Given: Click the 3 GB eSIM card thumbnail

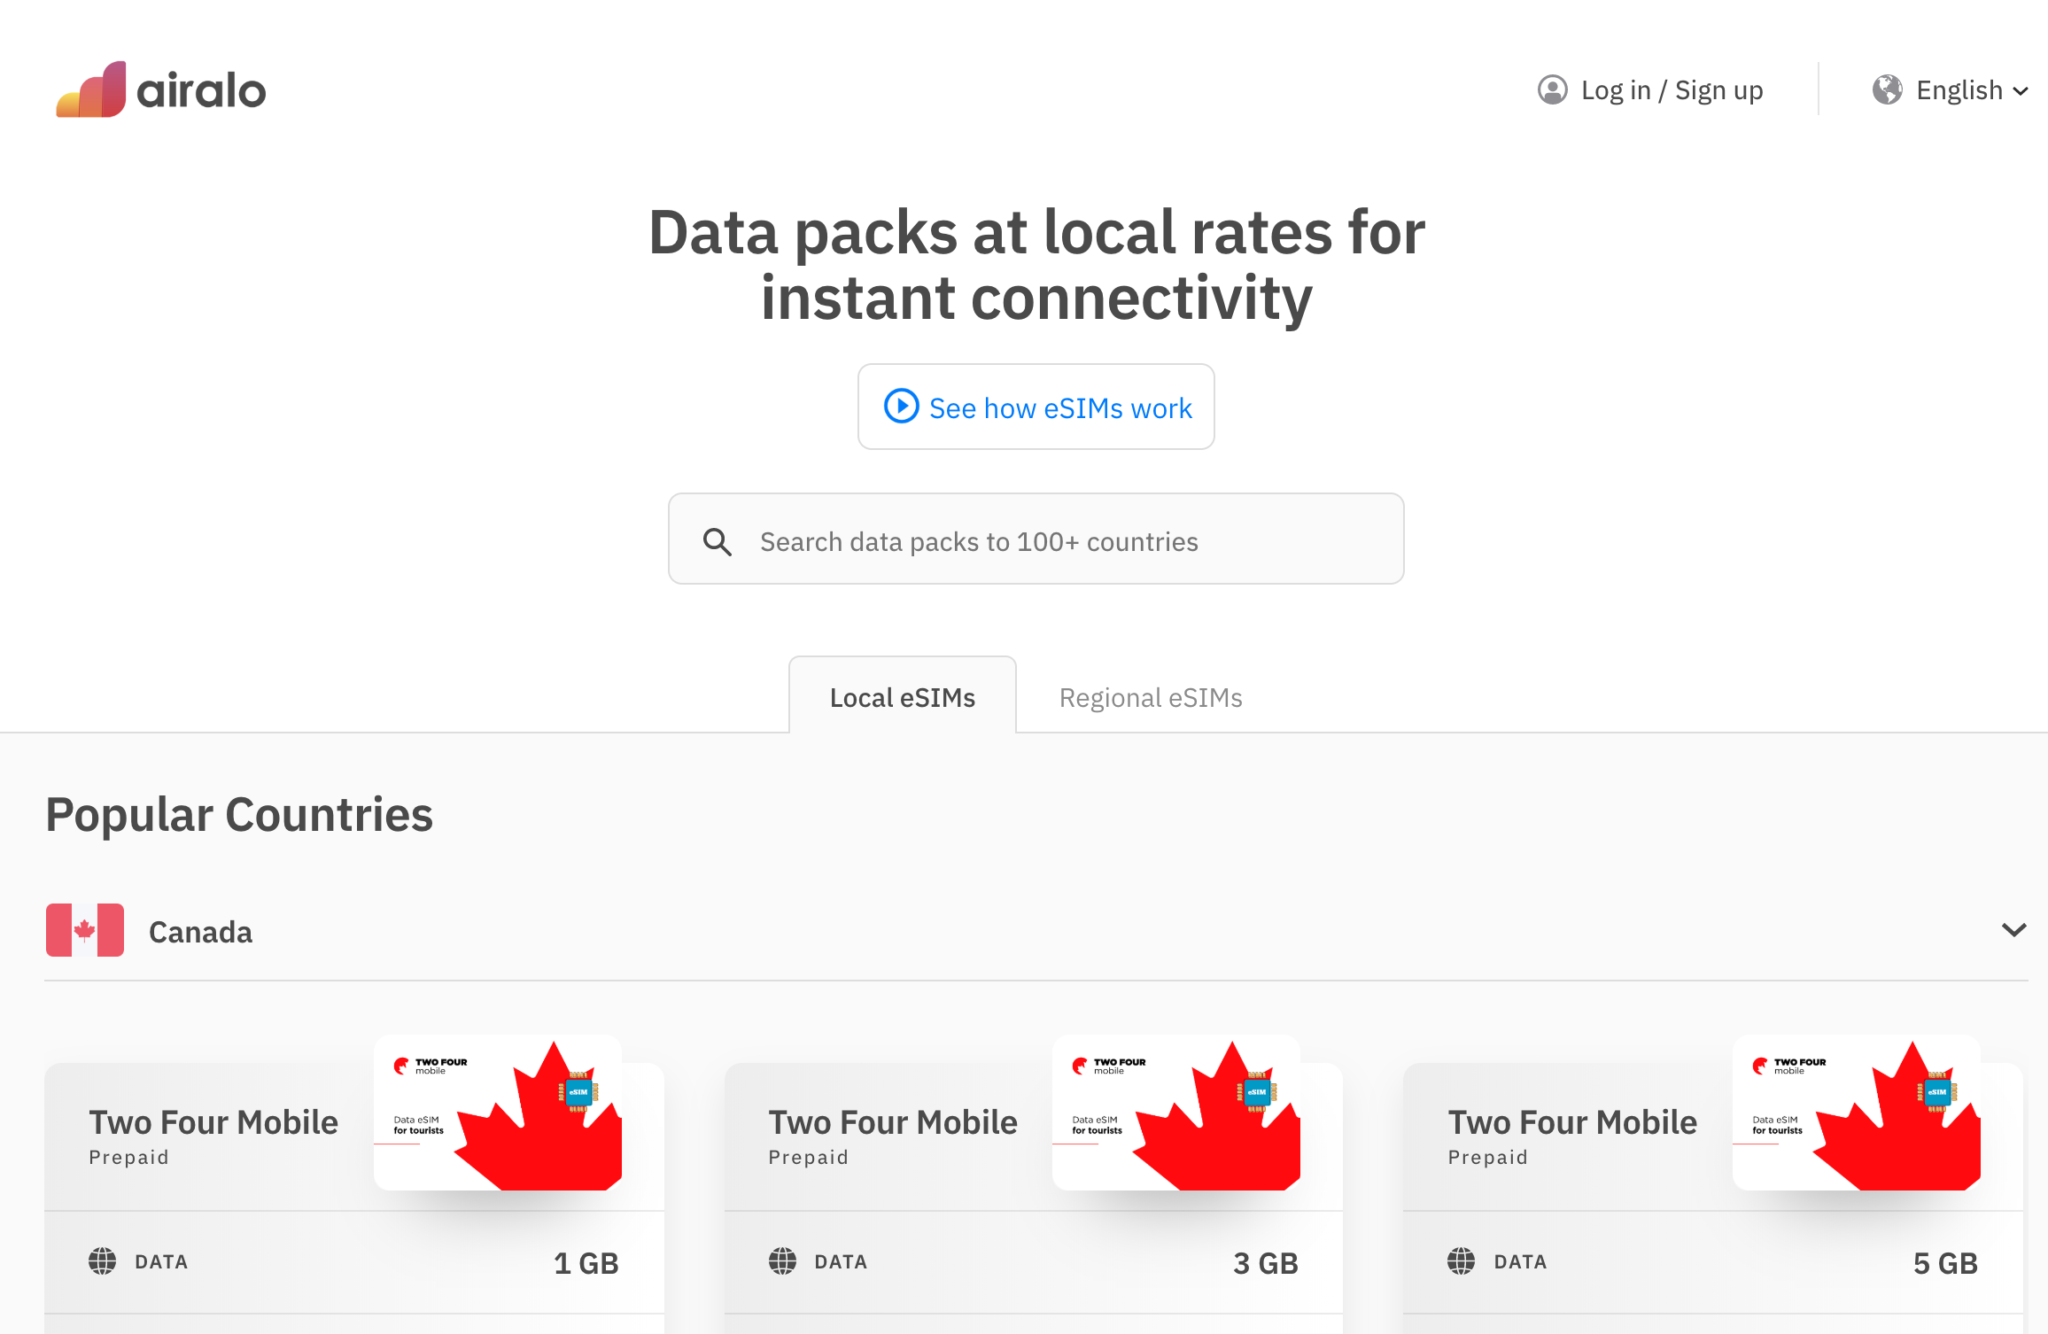Looking at the screenshot, I should click(x=1176, y=1115).
